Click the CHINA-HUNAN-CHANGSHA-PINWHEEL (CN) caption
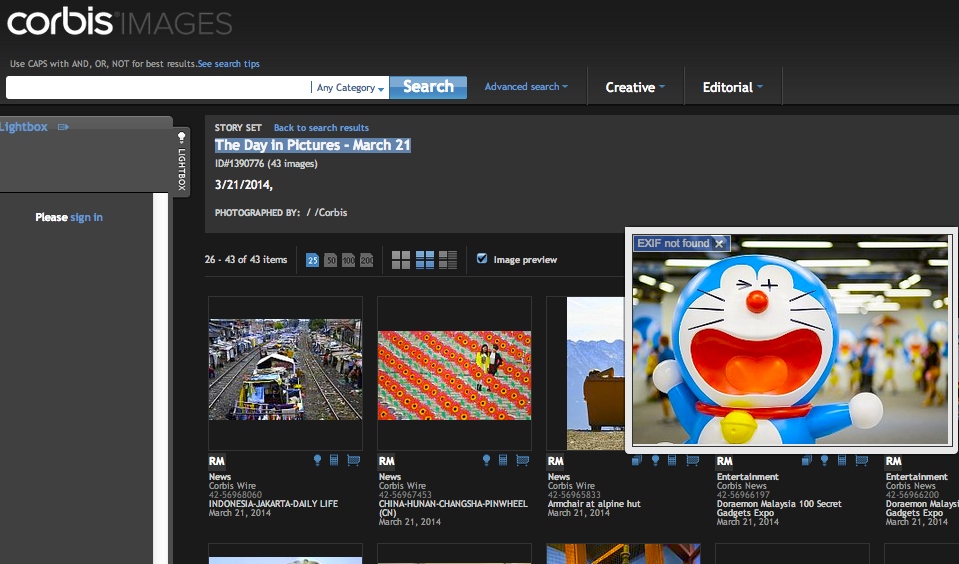959x564 pixels. pyautogui.click(x=453, y=508)
